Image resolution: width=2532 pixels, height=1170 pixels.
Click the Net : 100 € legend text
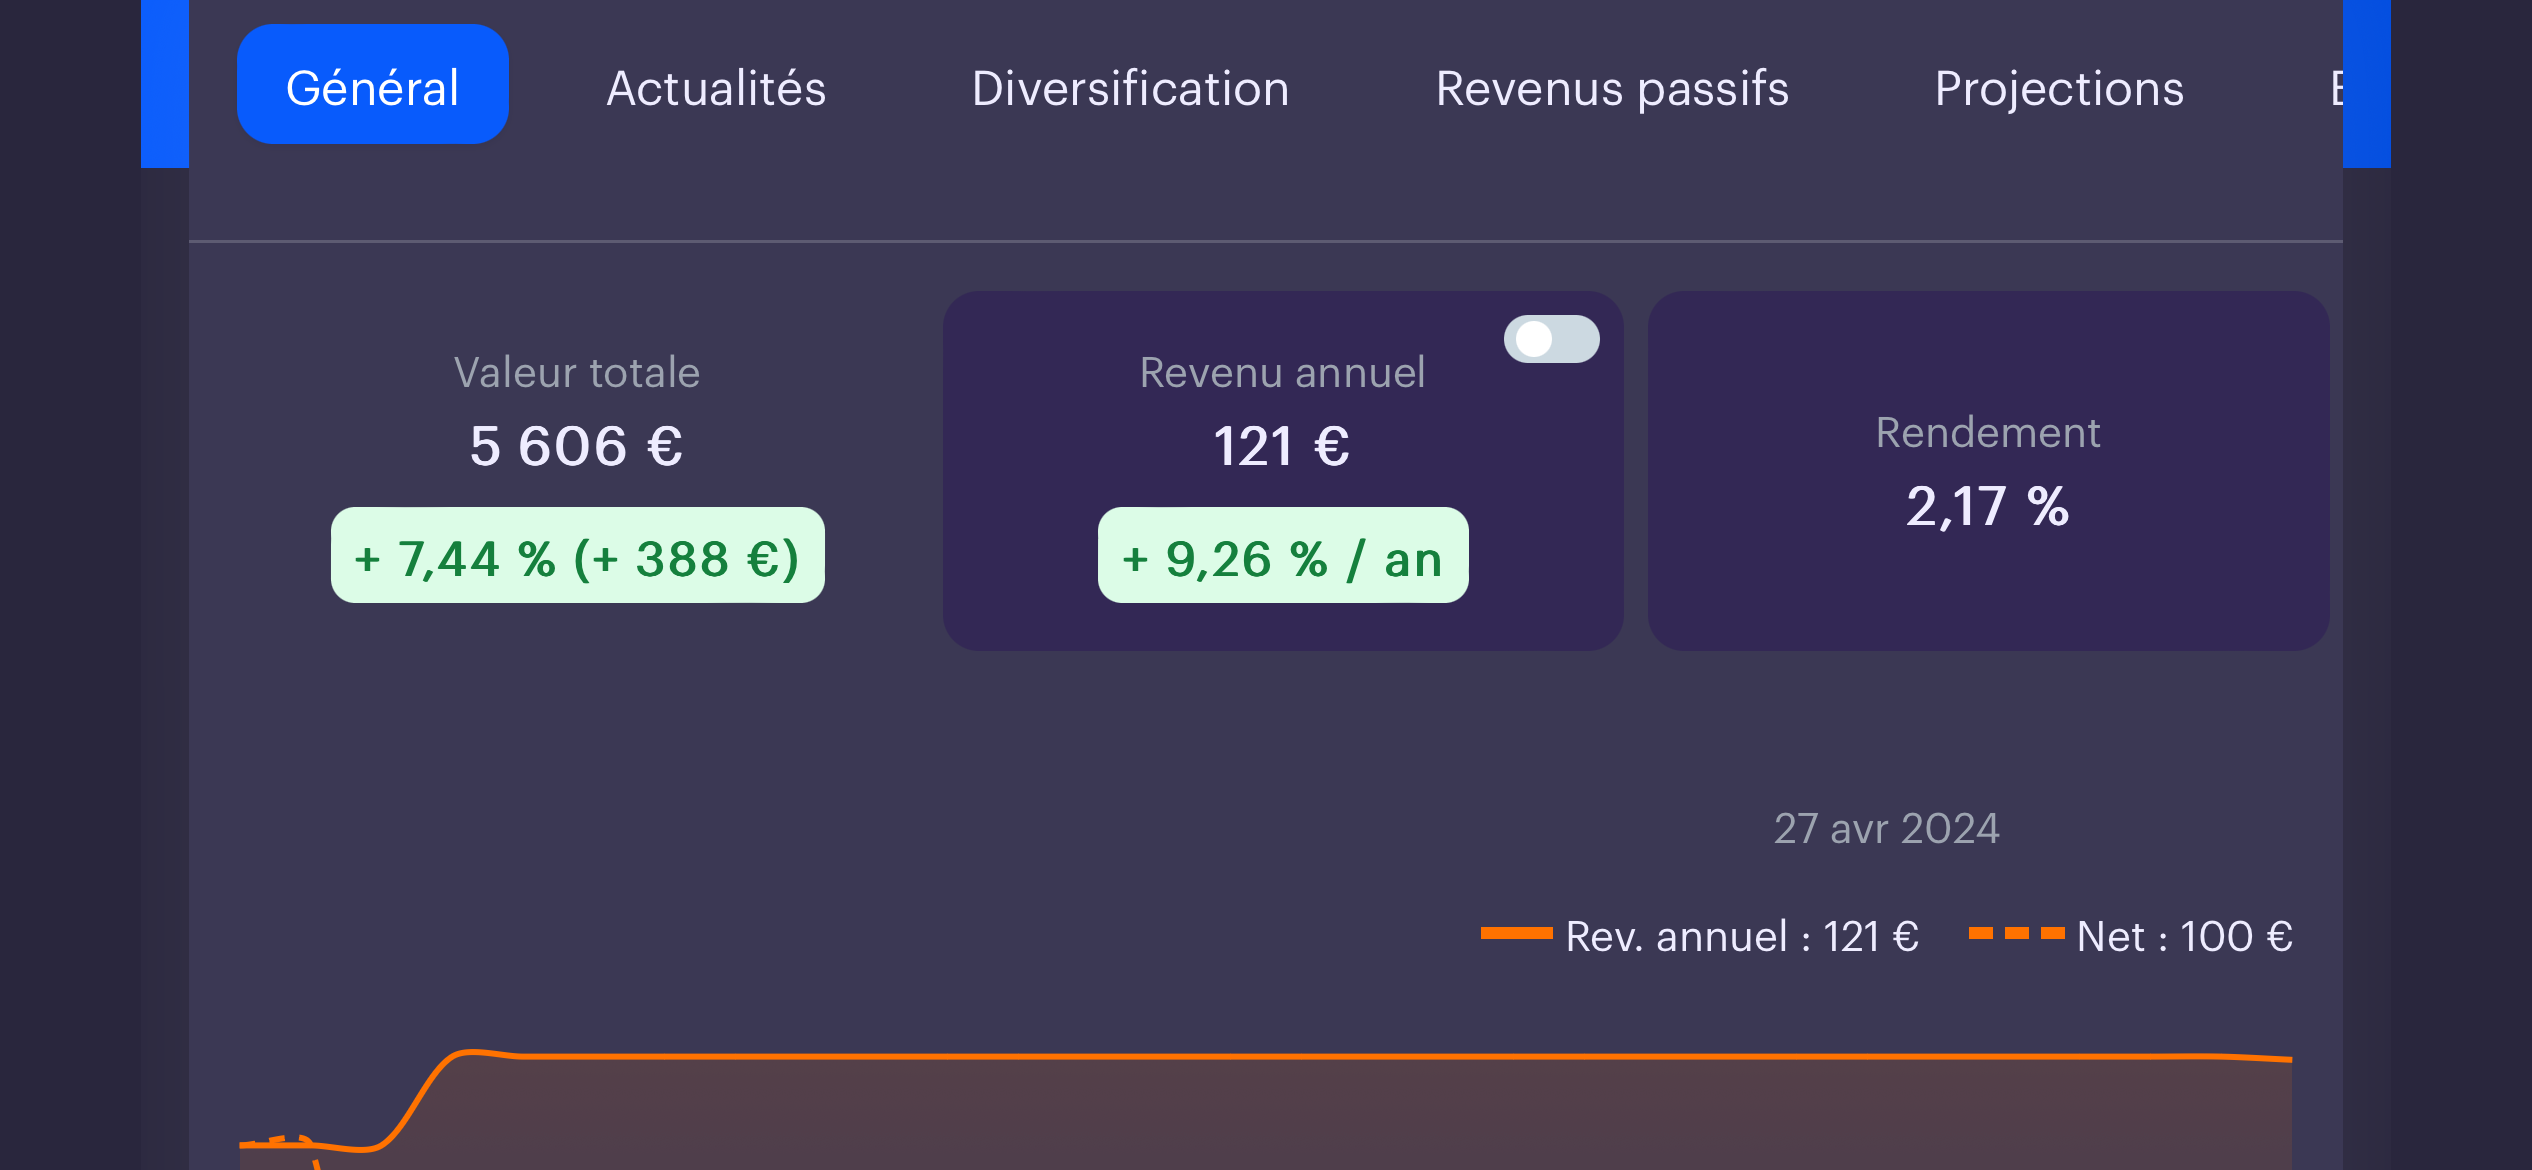[2184, 937]
